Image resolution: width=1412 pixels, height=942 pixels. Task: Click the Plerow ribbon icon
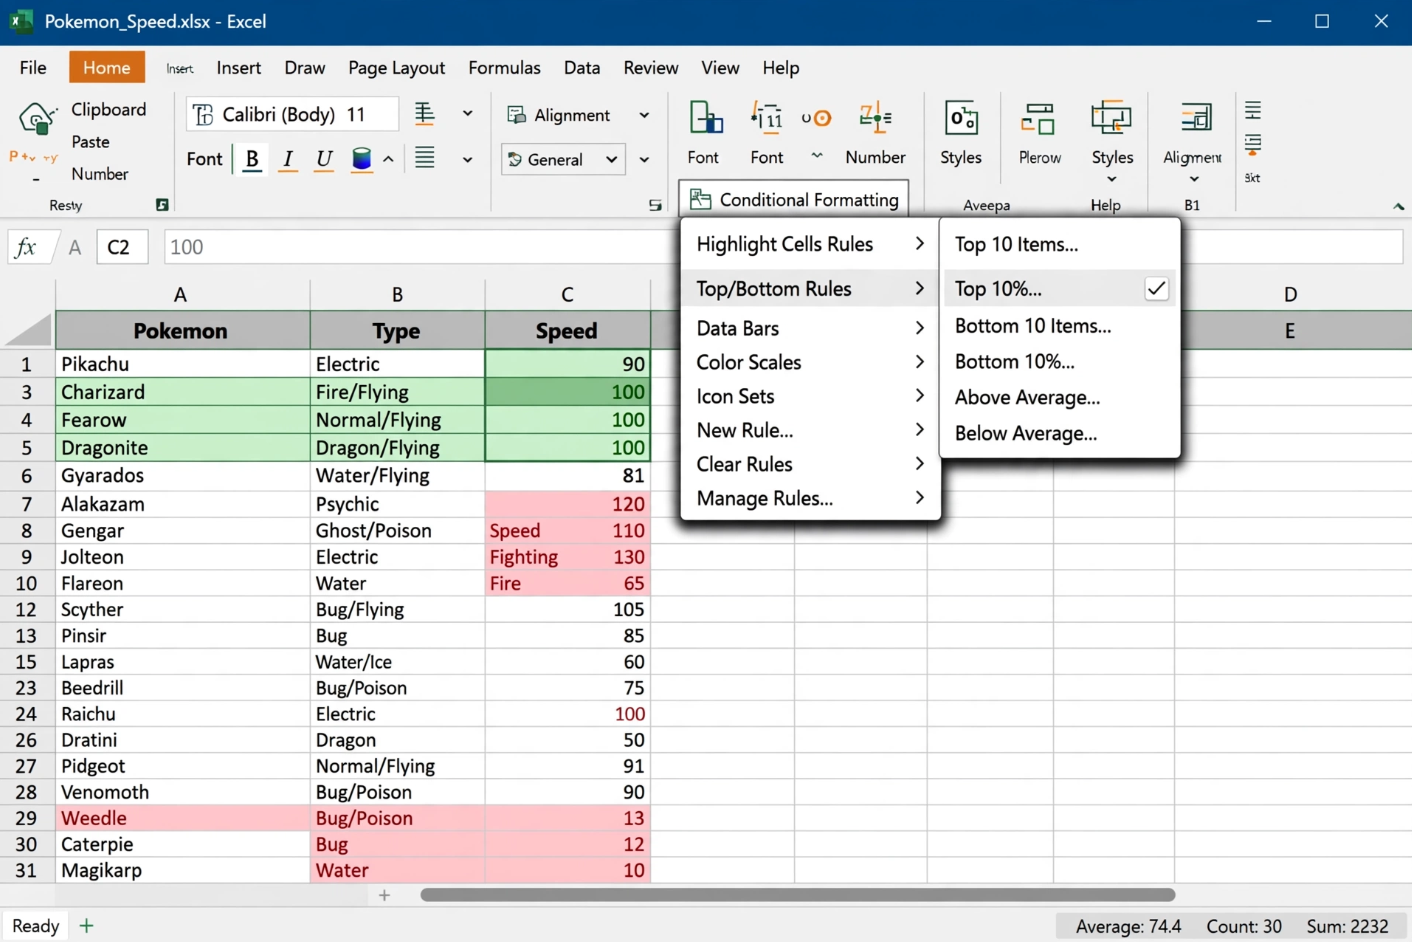(1038, 119)
